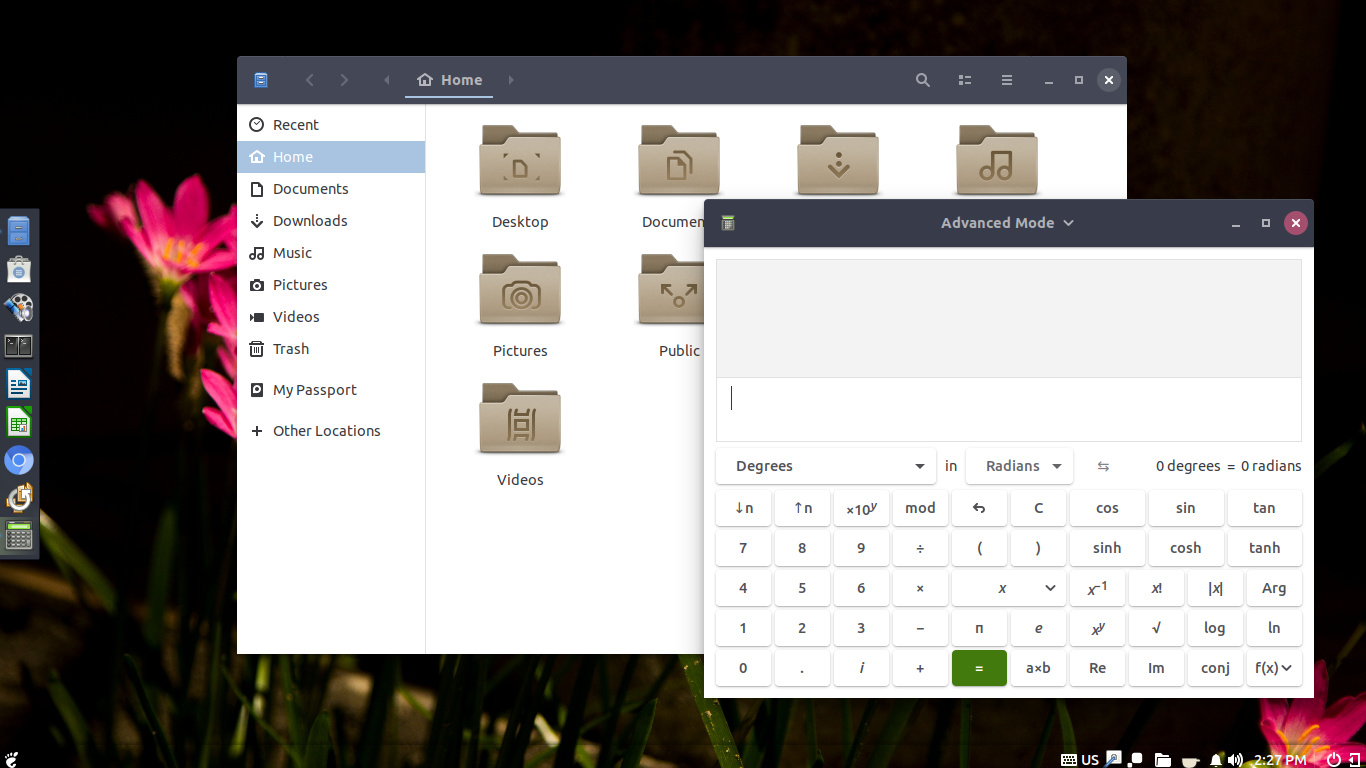The width and height of the screenshot is (1366, 768).
Task: Toggle superscript number mode ↑n
Action: tap(802, 507)
